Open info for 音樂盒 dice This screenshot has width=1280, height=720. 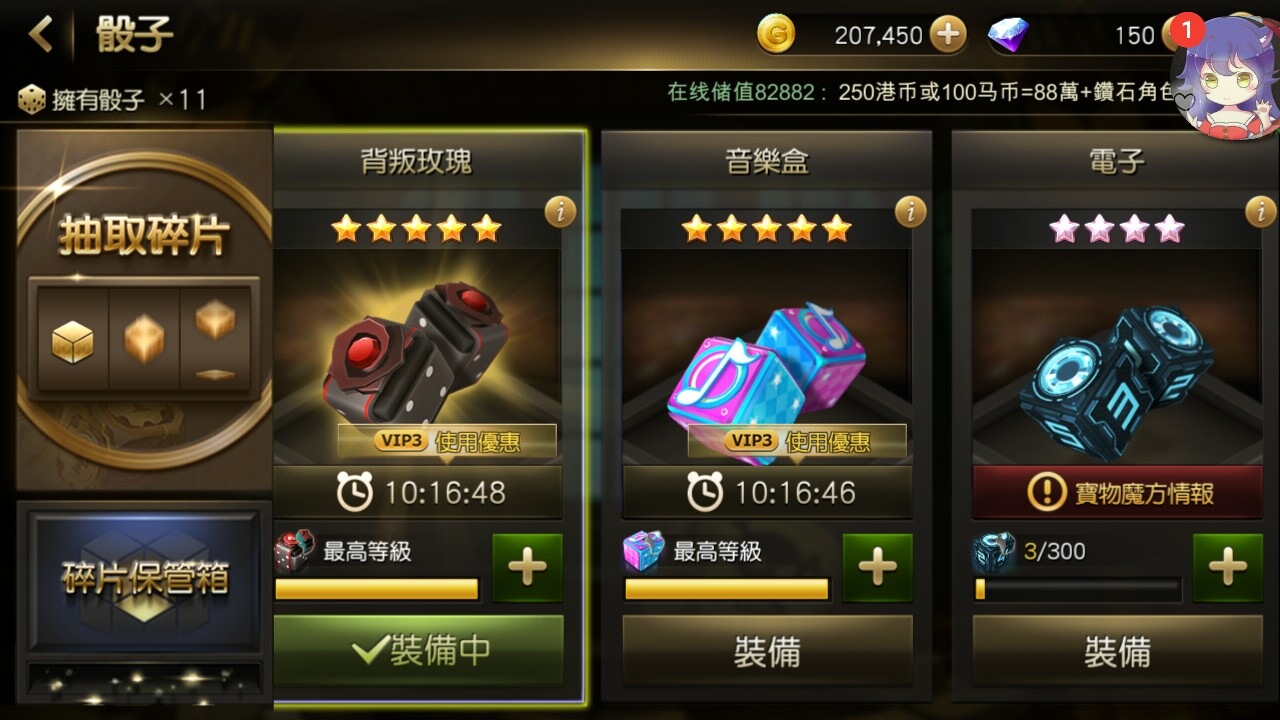coord(910,212)
